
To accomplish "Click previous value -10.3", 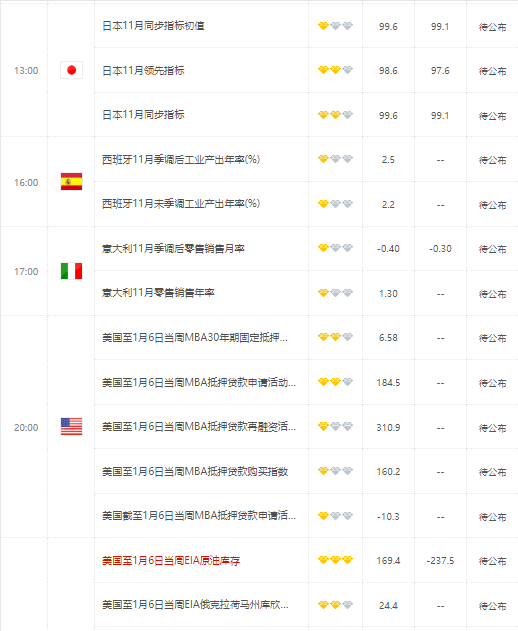I will point(388,516).
